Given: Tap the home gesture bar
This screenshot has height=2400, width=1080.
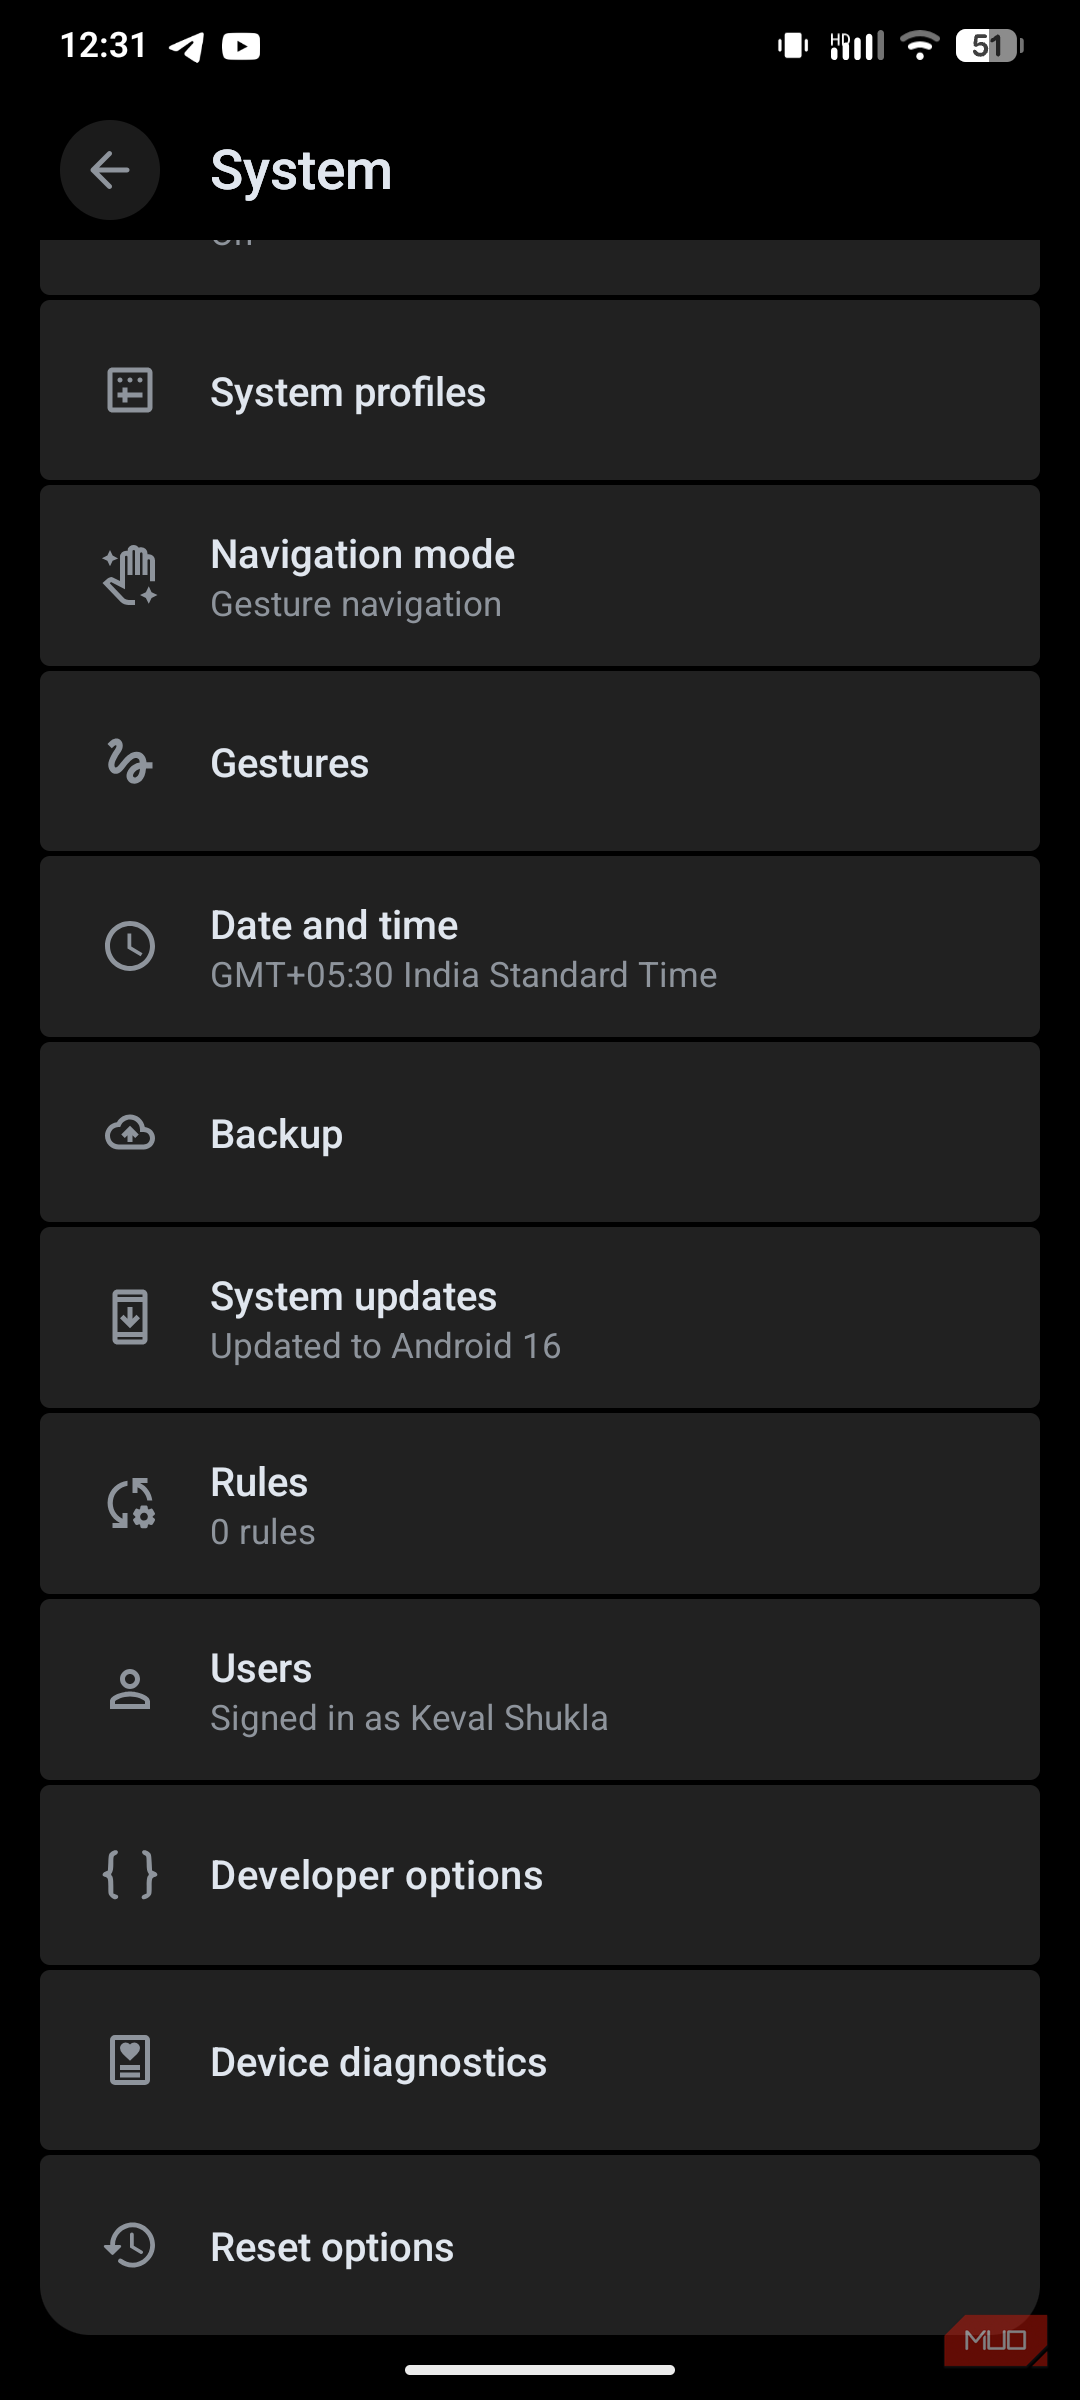Looking at the screenshot, I should click(x=540, y=2369).
